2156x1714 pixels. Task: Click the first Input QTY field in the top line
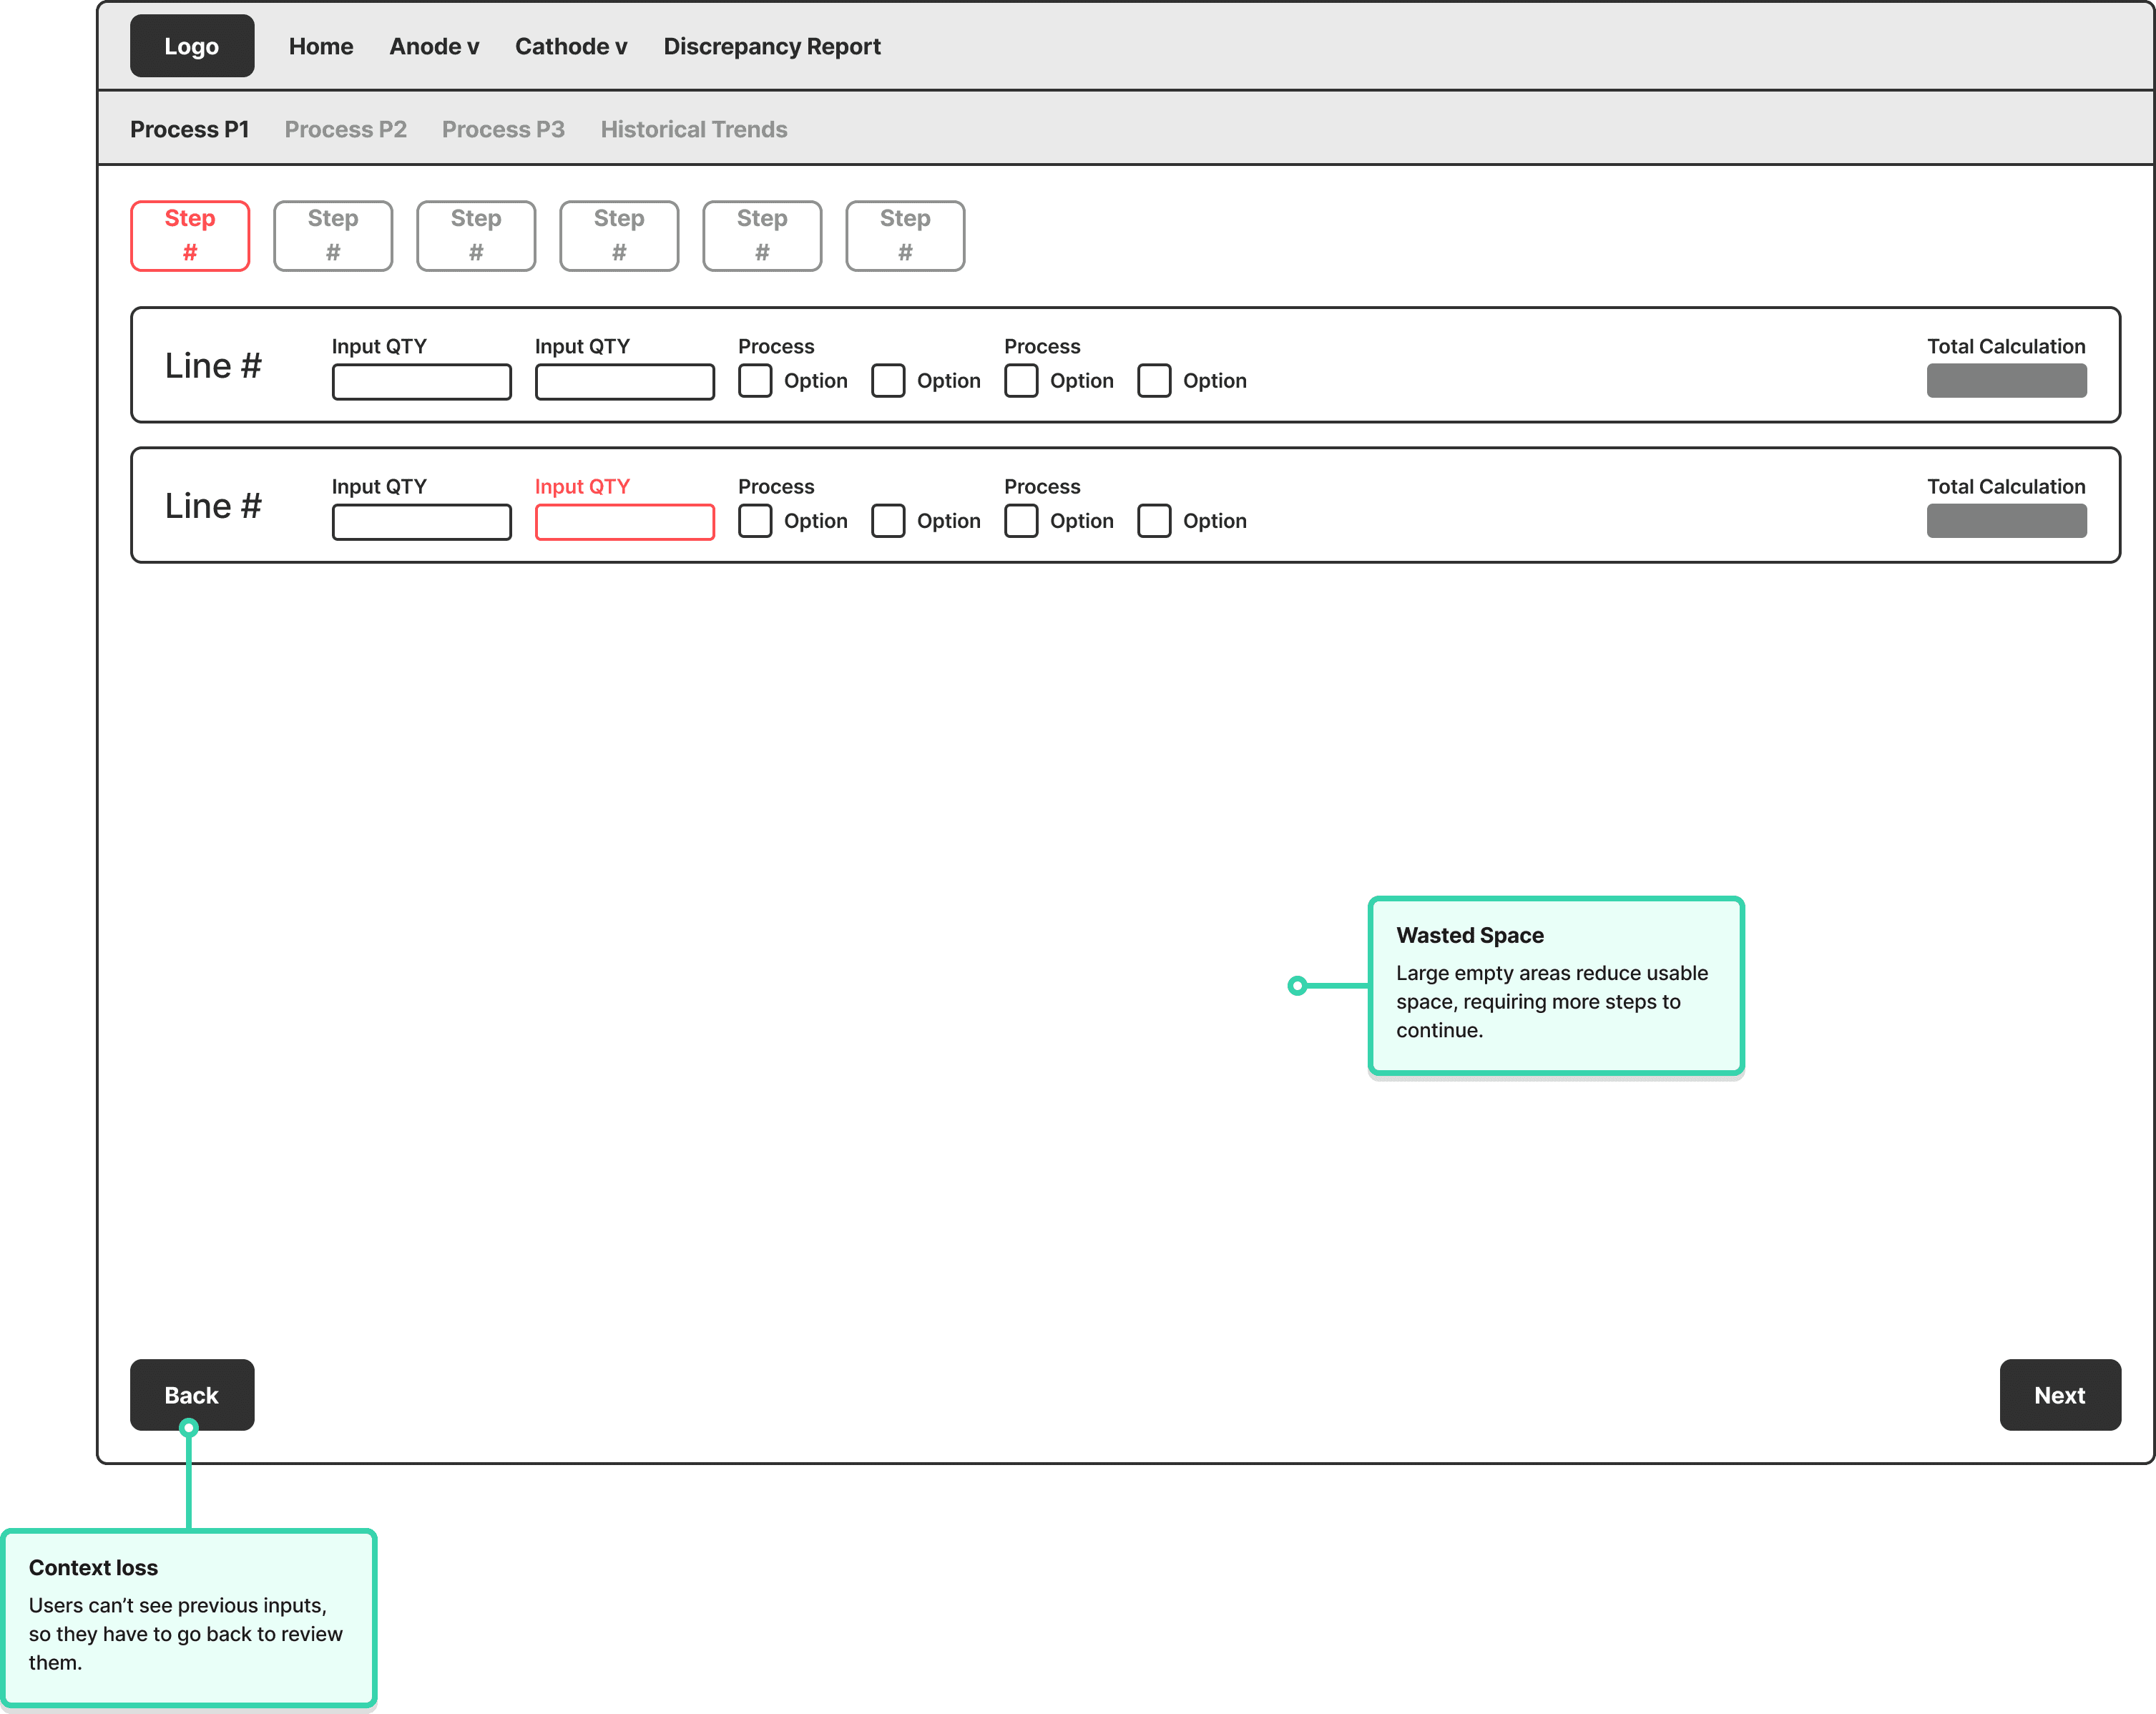421,381
